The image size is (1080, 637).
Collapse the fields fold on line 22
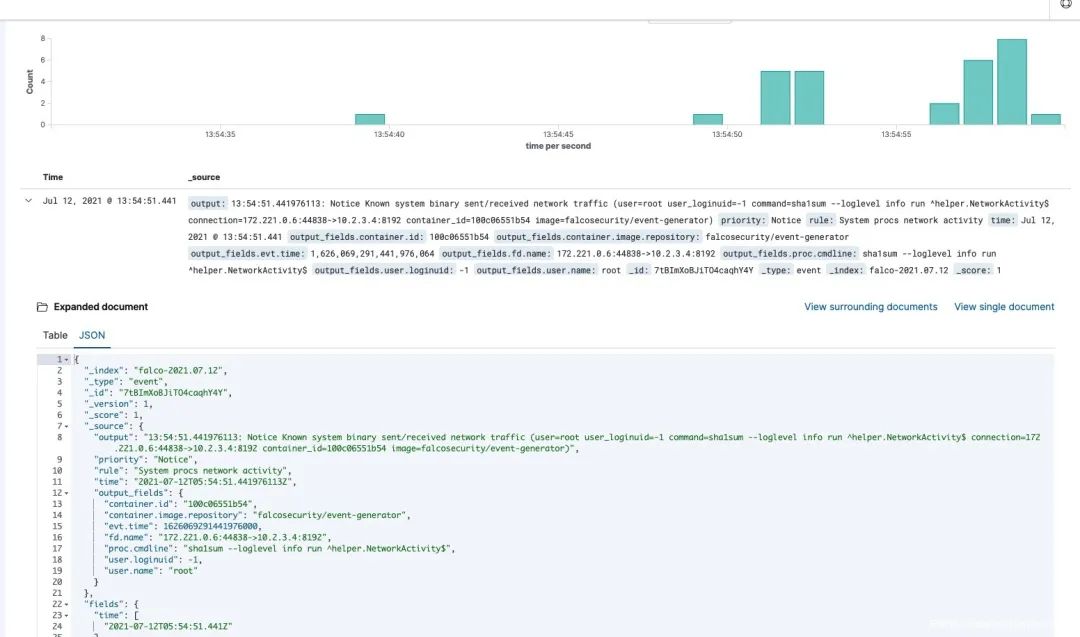[67, 605]
